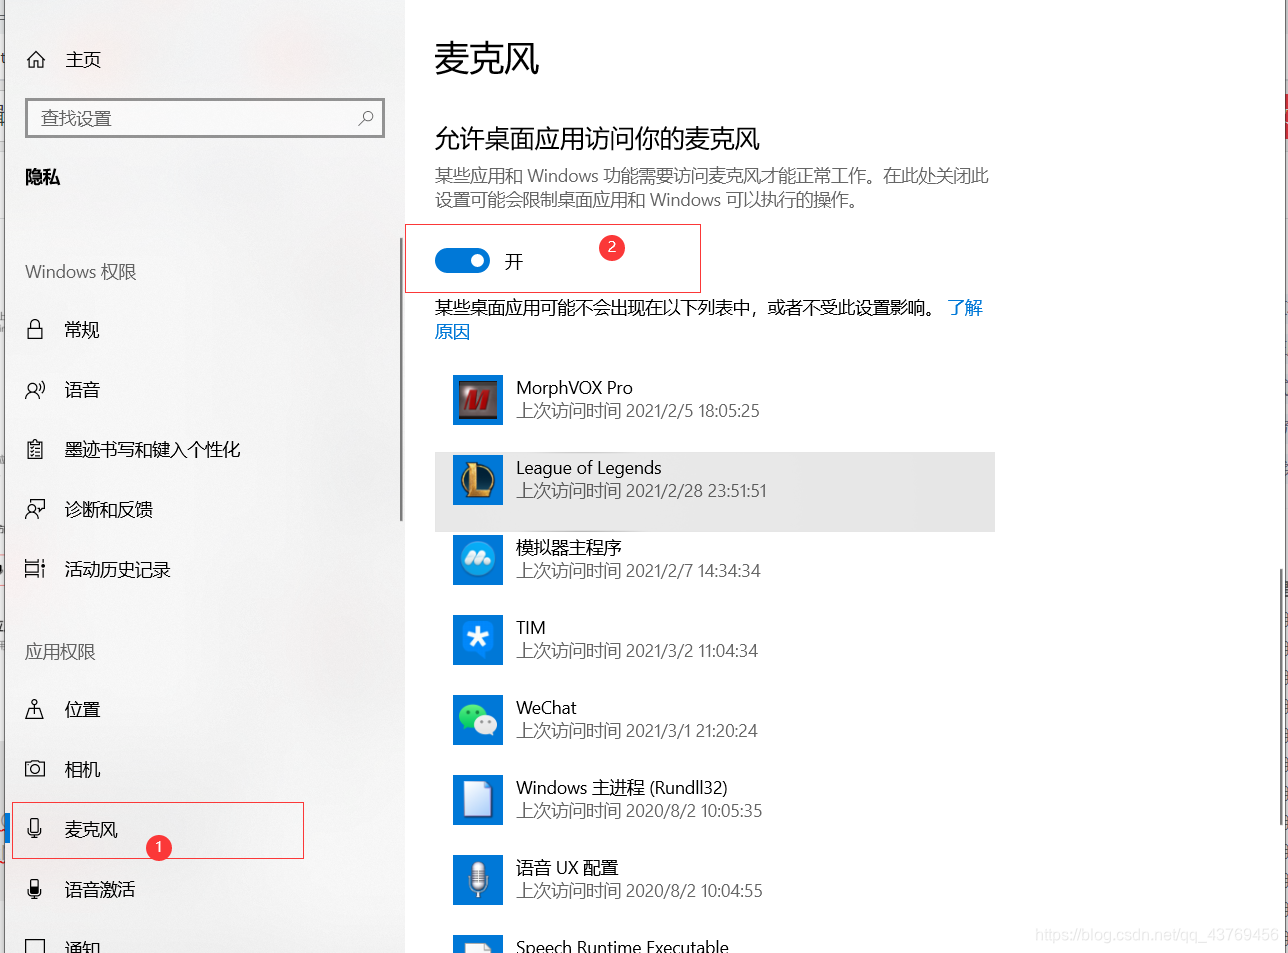This screenshot has width=1288, height=953.
Task: Click the search magnifier icon
Action: point(366,118)
